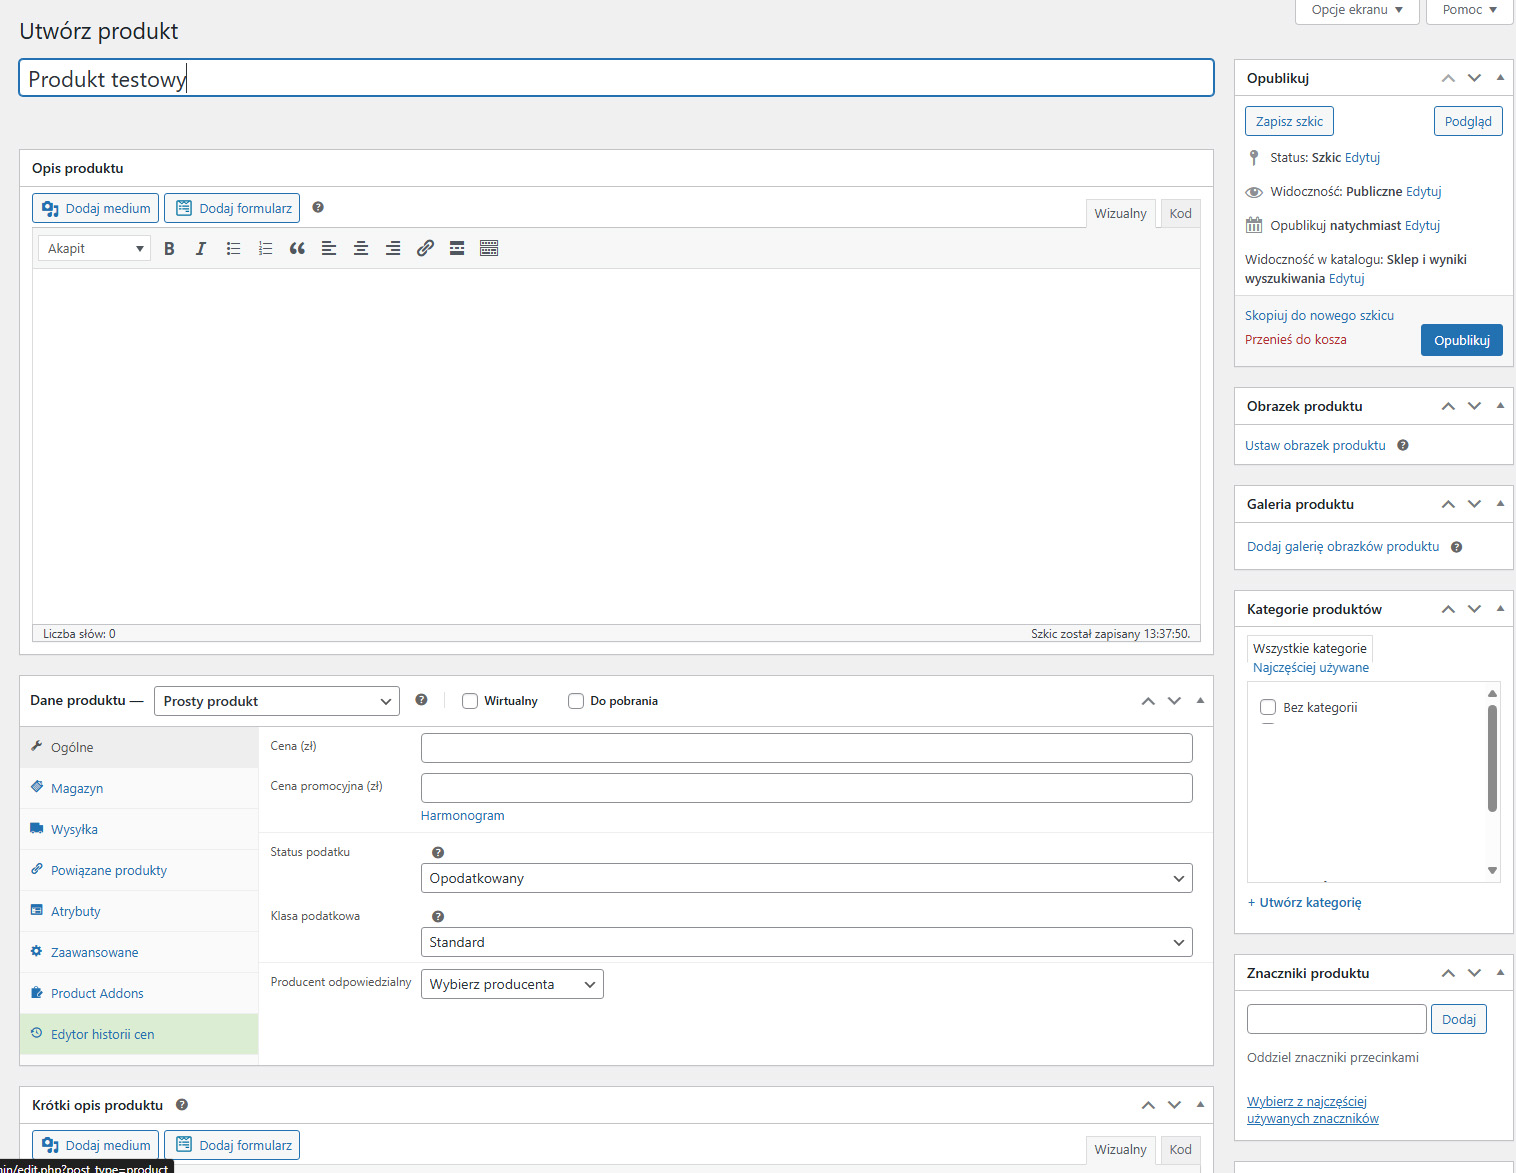Toggle the editor toolbar kitchen sink icon
Viewport: 1516px width, 1173px height.
(489, 249)
